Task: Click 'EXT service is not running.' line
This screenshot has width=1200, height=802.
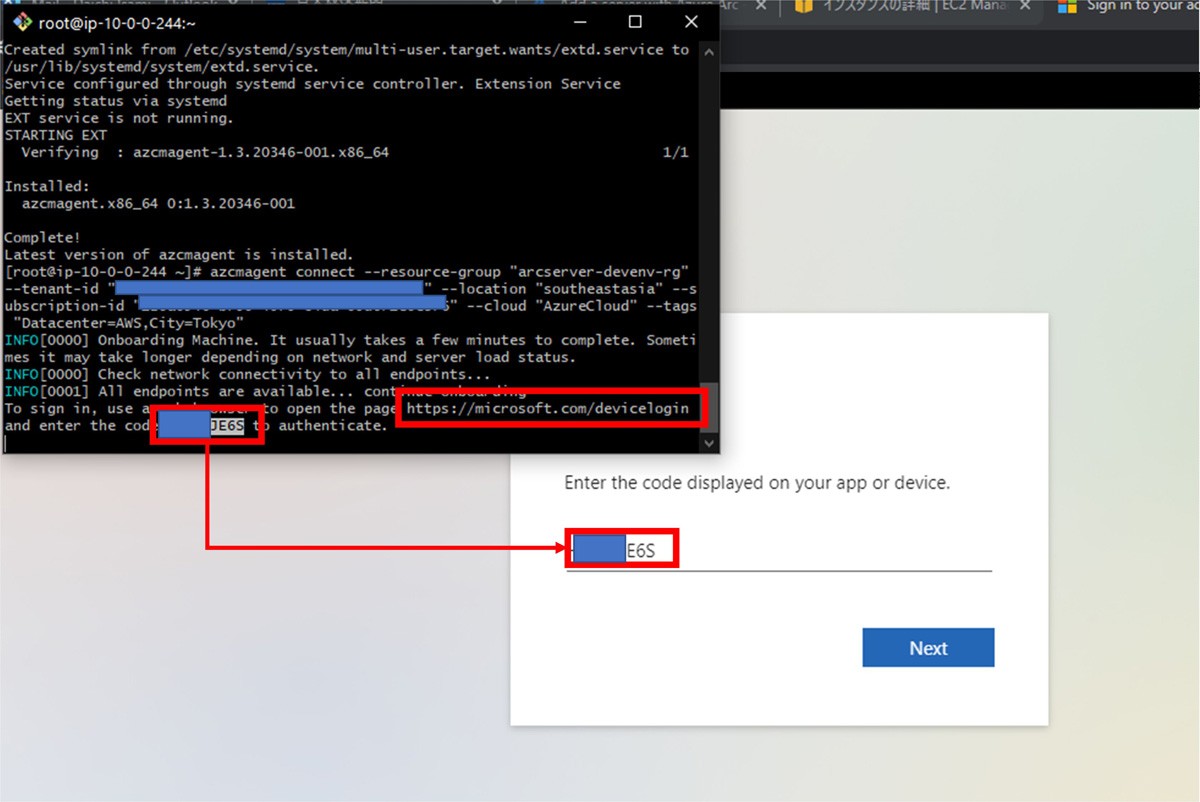Action: click(x=119, y=118)
